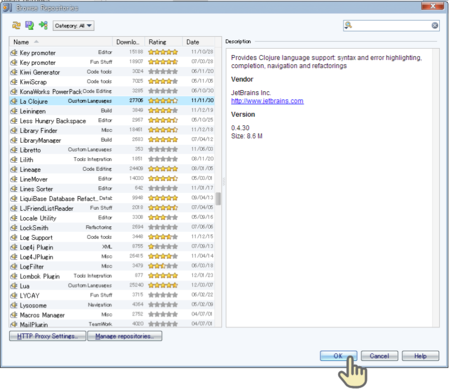Open the Category: All dropdown
The width and height of the screenshot is (450, 389).
[74, 26]
